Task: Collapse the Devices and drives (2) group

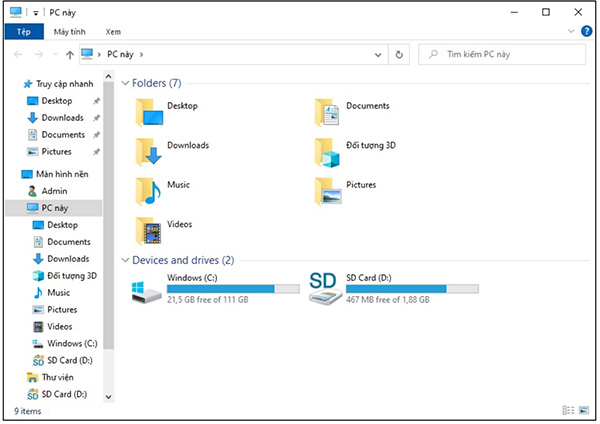Action: [125, 260]
